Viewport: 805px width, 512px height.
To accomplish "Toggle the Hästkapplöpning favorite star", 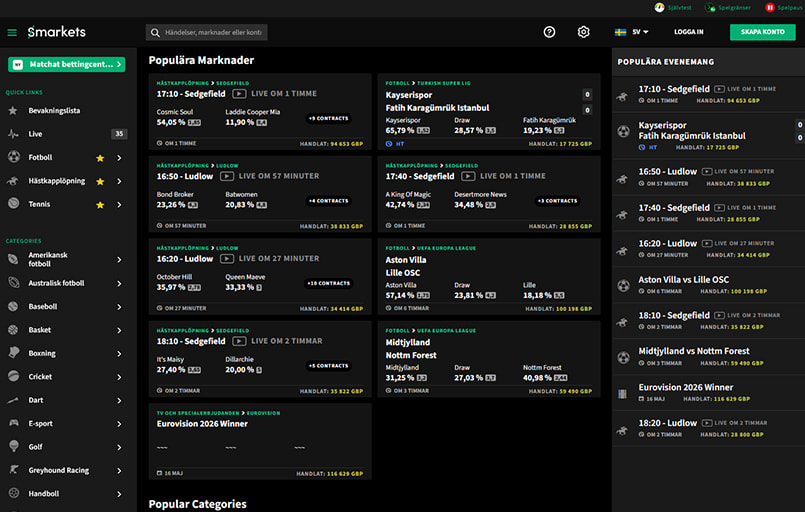I will (100, 181).
